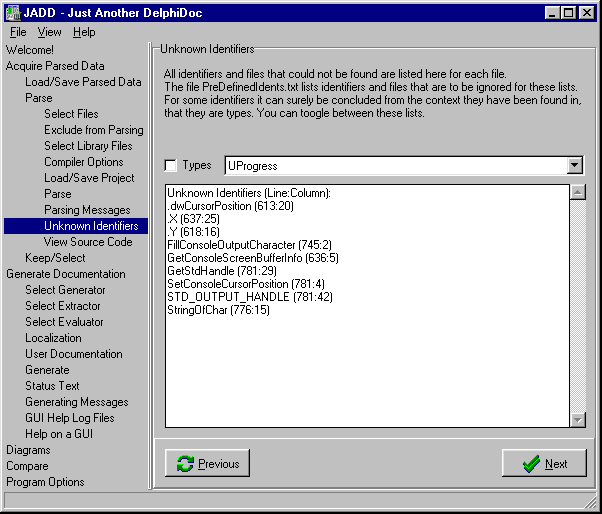Image resolution: width=602 pixels, height=514 pixels.
Task: Open the Generating Messages page
Action: [x=77, y=402]
